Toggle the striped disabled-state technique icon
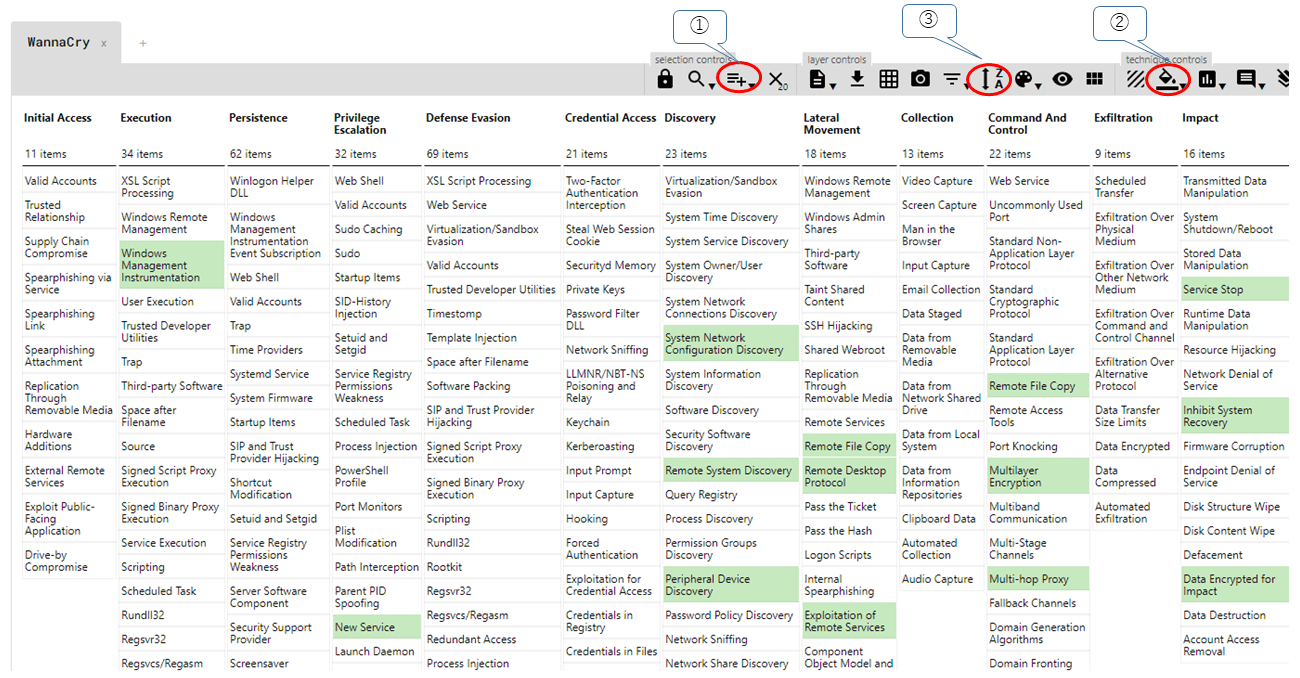This screenshot has width=1300, height=678. 1135,79
